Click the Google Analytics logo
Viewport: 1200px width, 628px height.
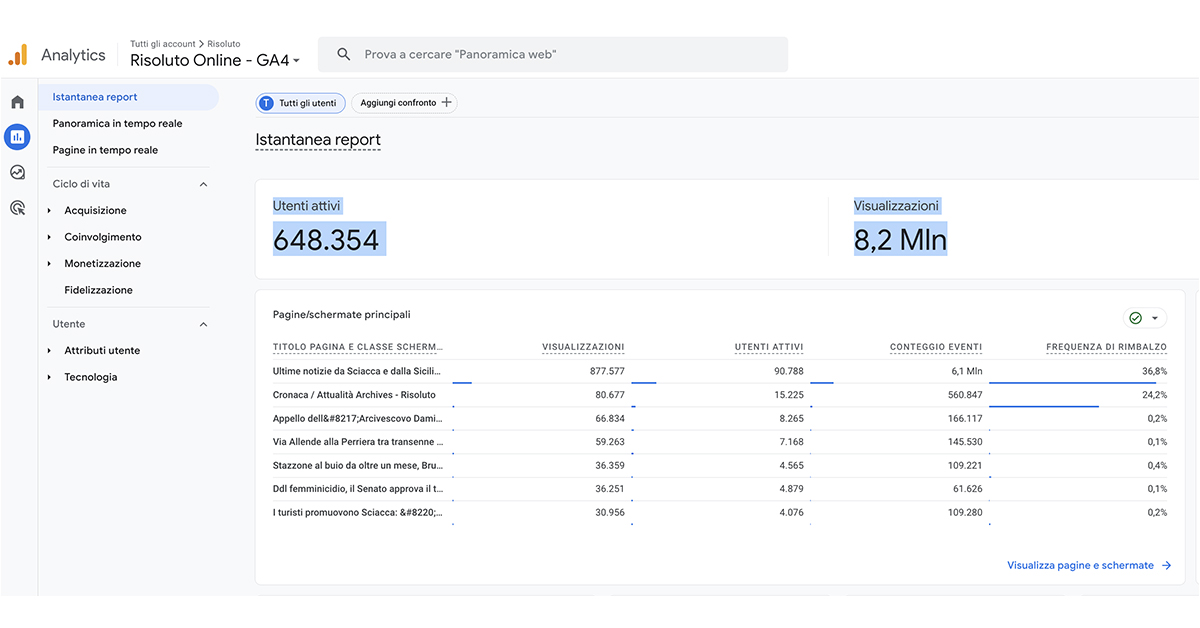(18, 55)
